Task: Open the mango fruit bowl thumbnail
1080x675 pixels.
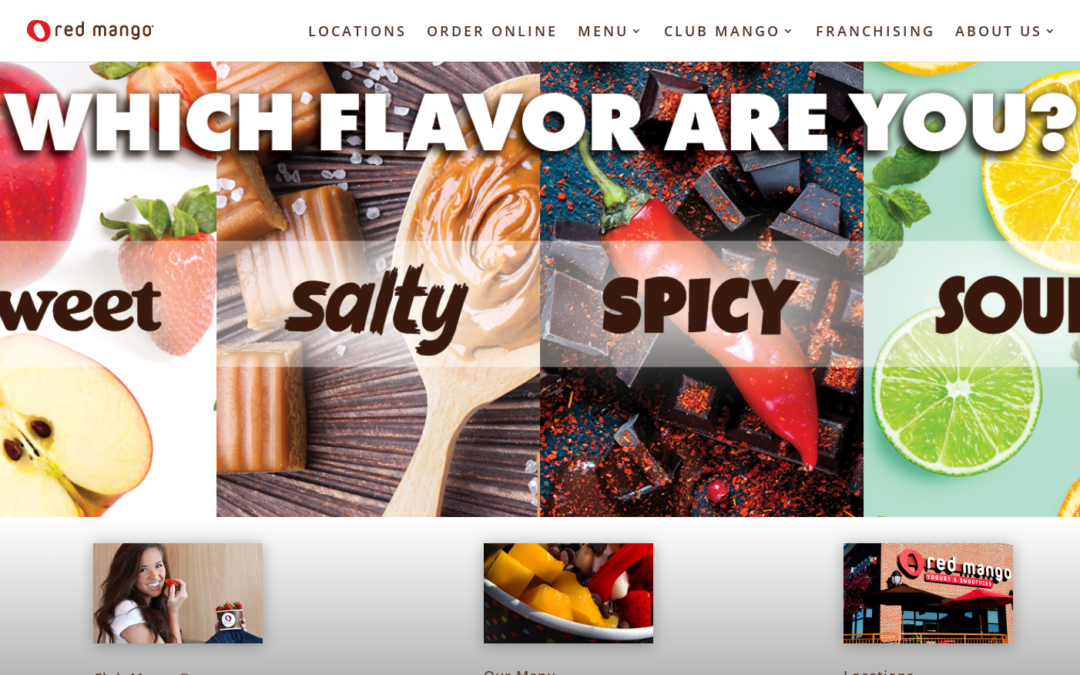Action: pyautogui.click(x=568, y=593)
